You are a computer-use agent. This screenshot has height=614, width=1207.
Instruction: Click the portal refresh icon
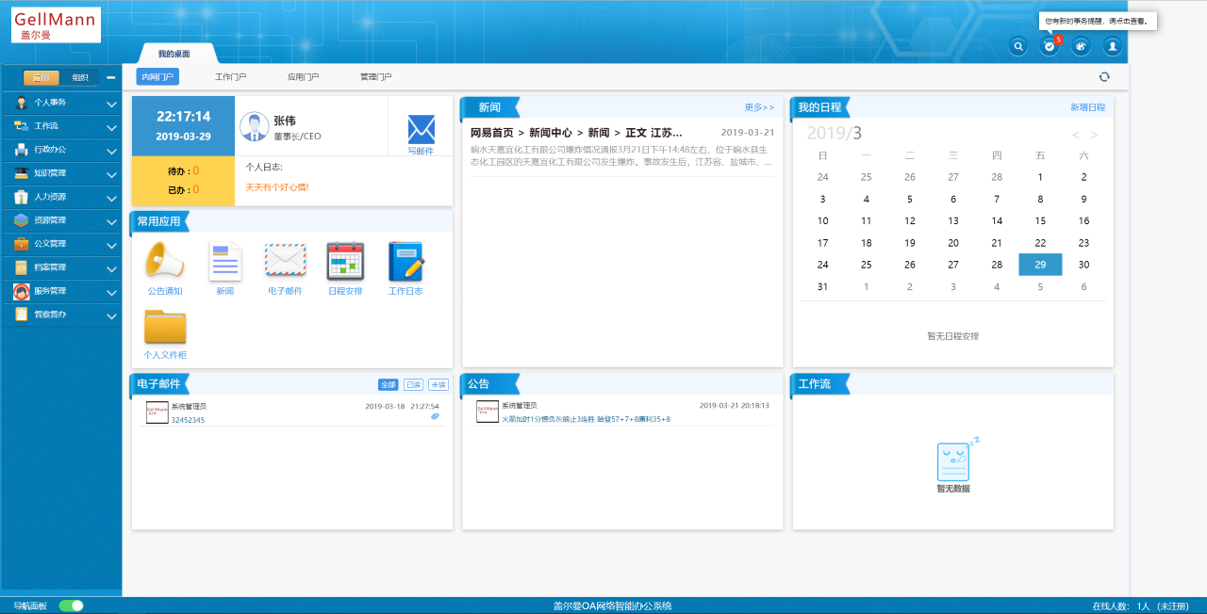(x=1104, y=77)
